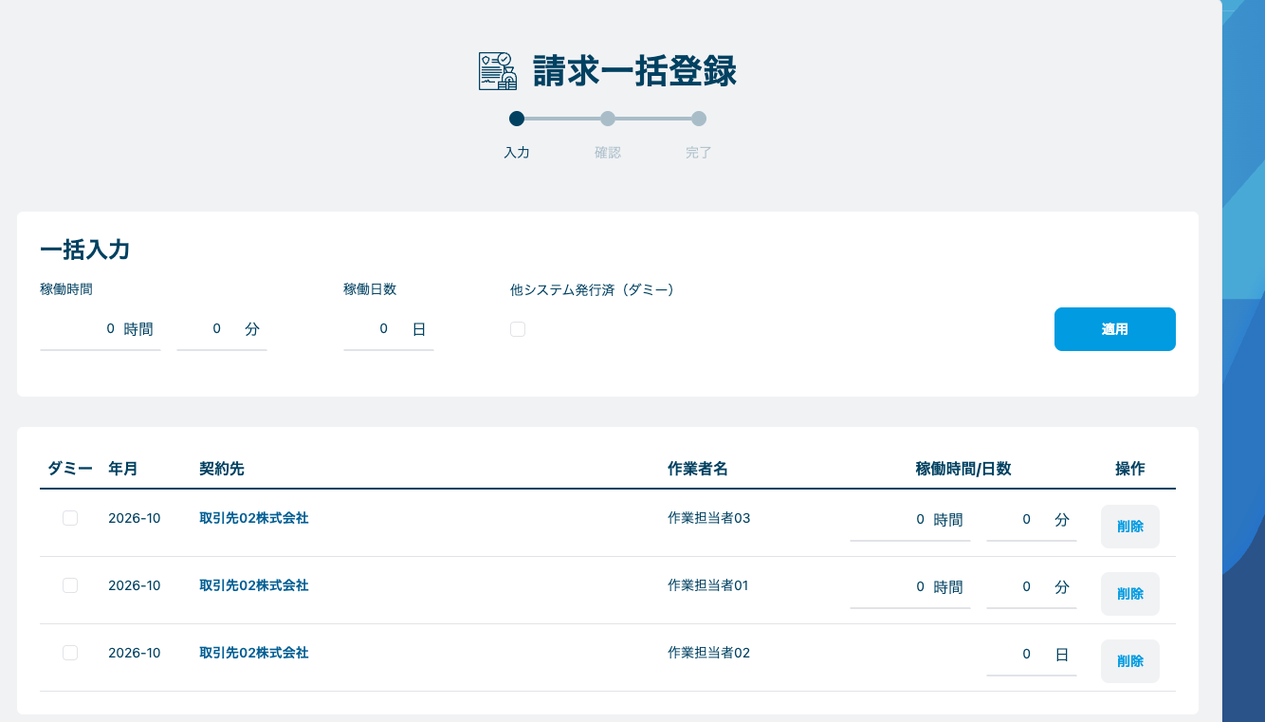
Task: Click the 作業者名 column header
Action: [x=698, y=468]
